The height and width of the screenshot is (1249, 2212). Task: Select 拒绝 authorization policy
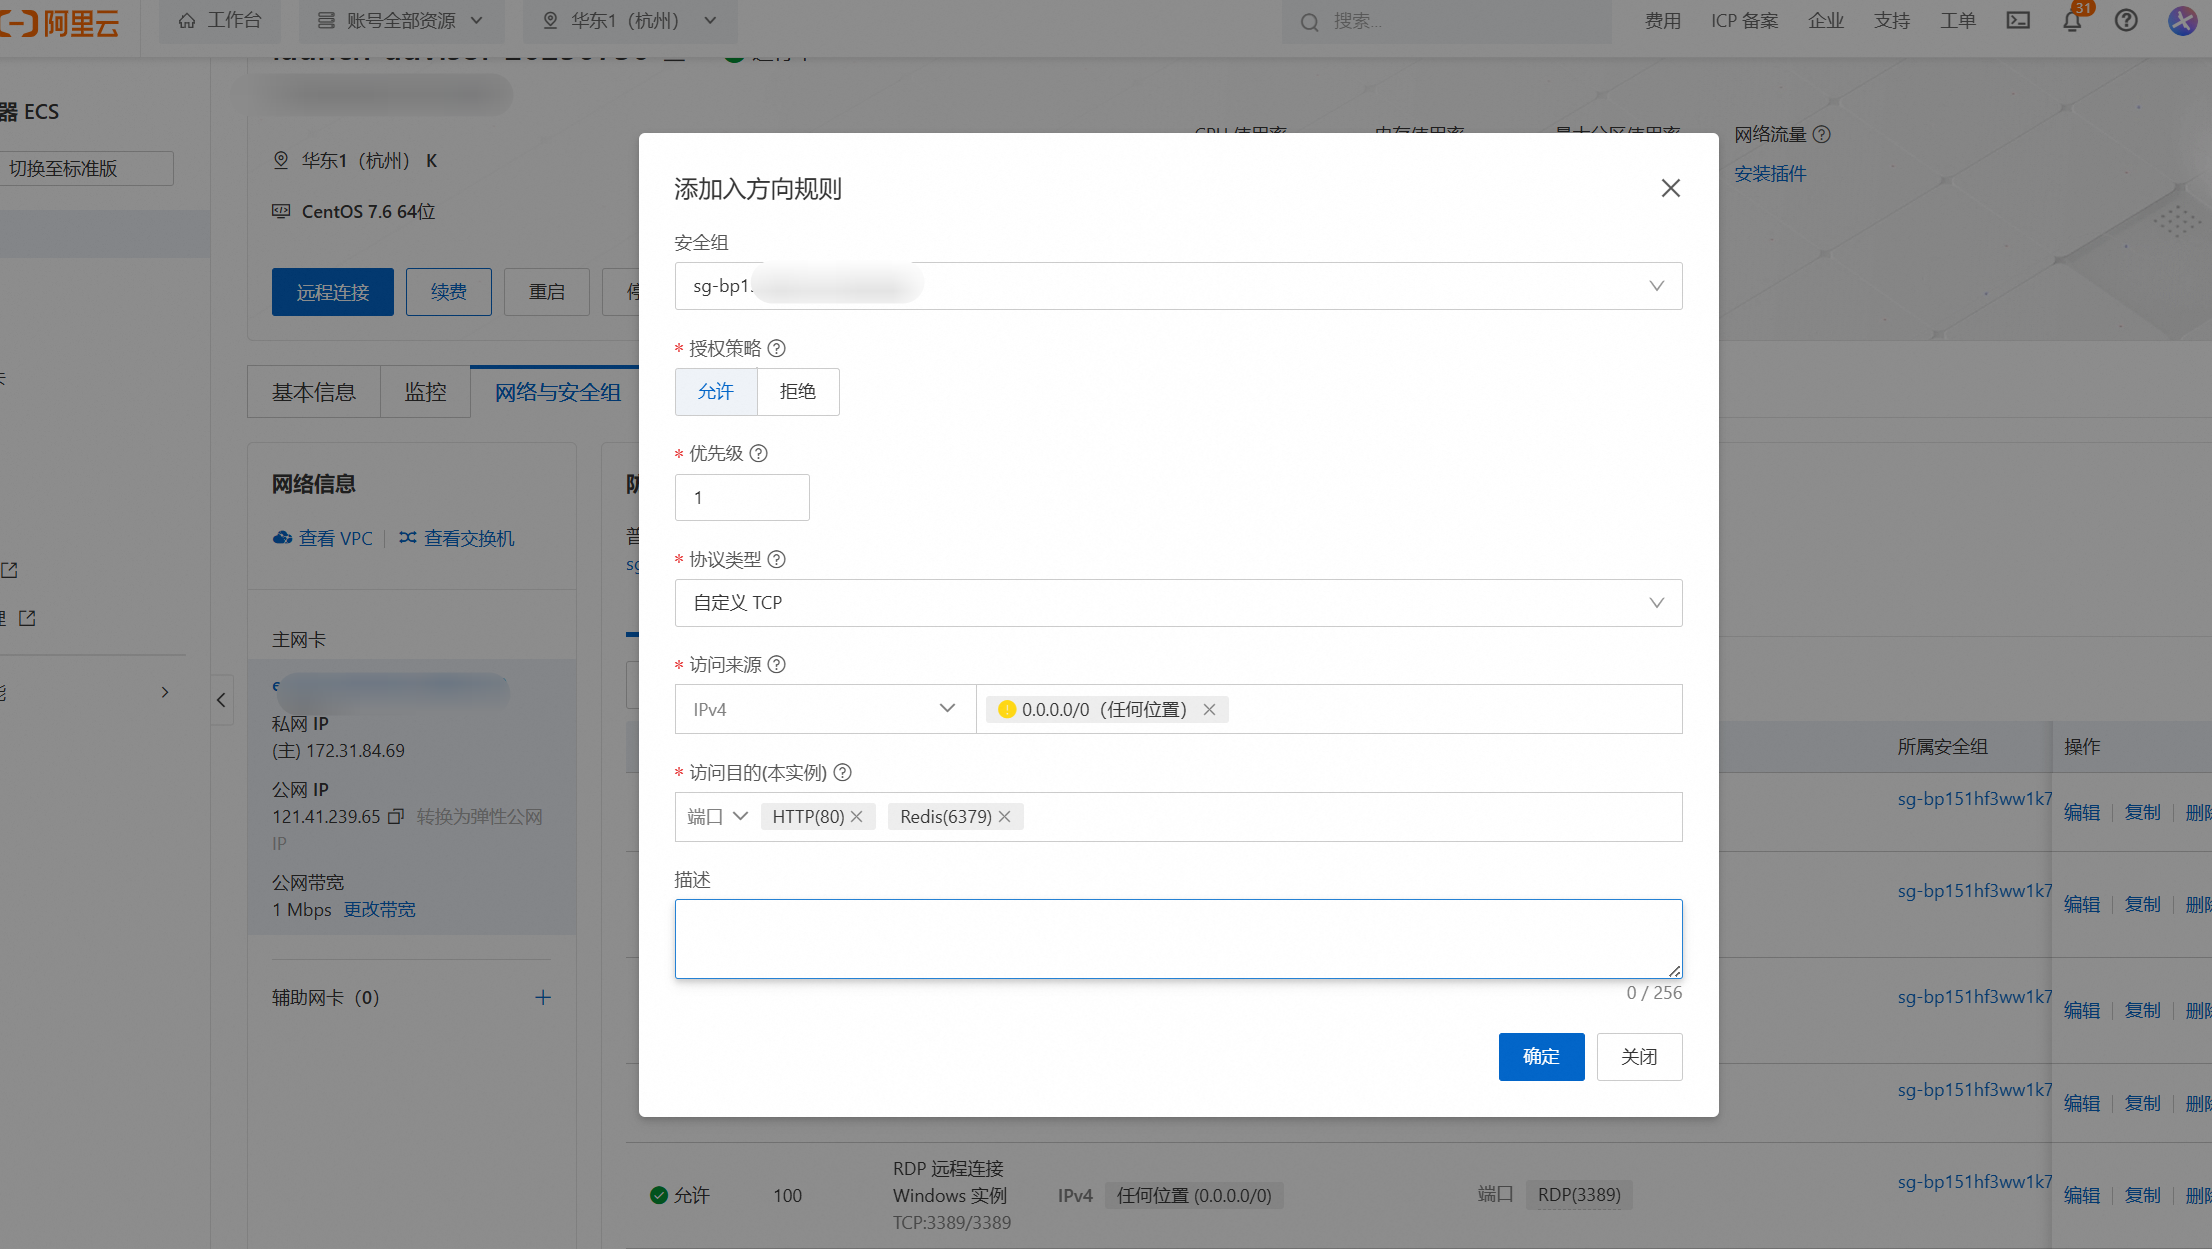click(798, 391)
